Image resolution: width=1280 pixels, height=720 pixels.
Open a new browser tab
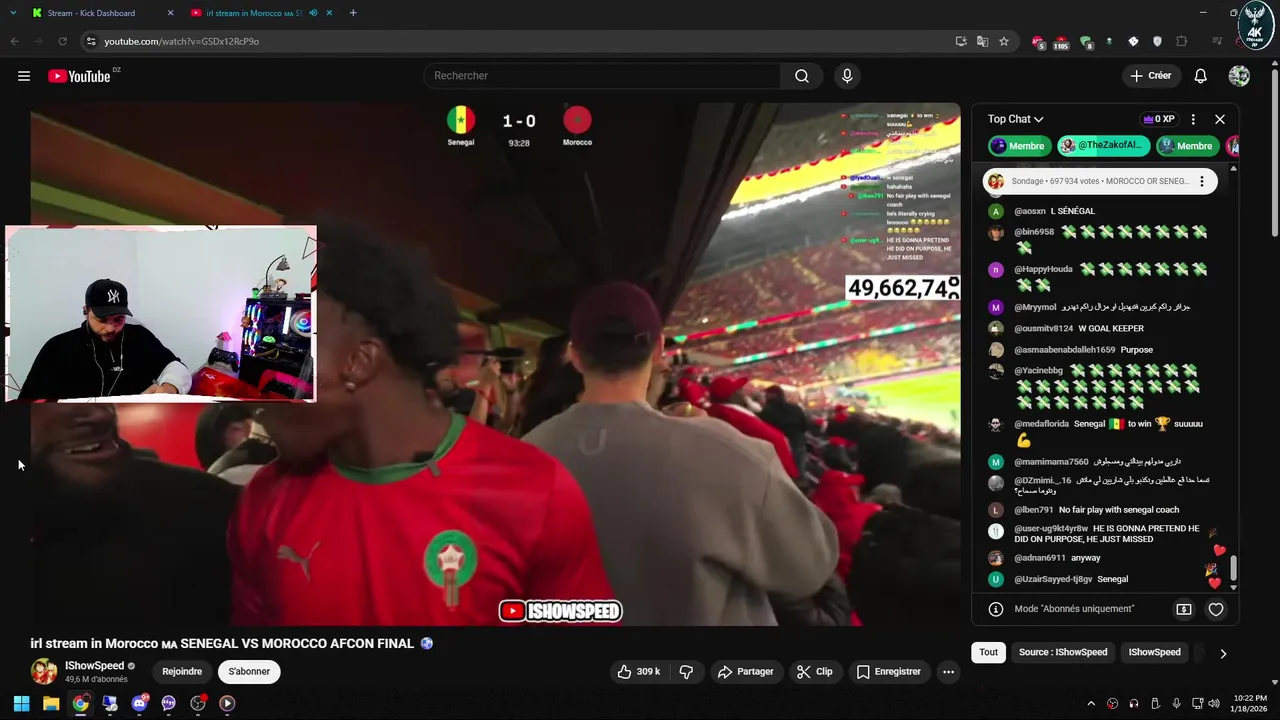[353, 13]
